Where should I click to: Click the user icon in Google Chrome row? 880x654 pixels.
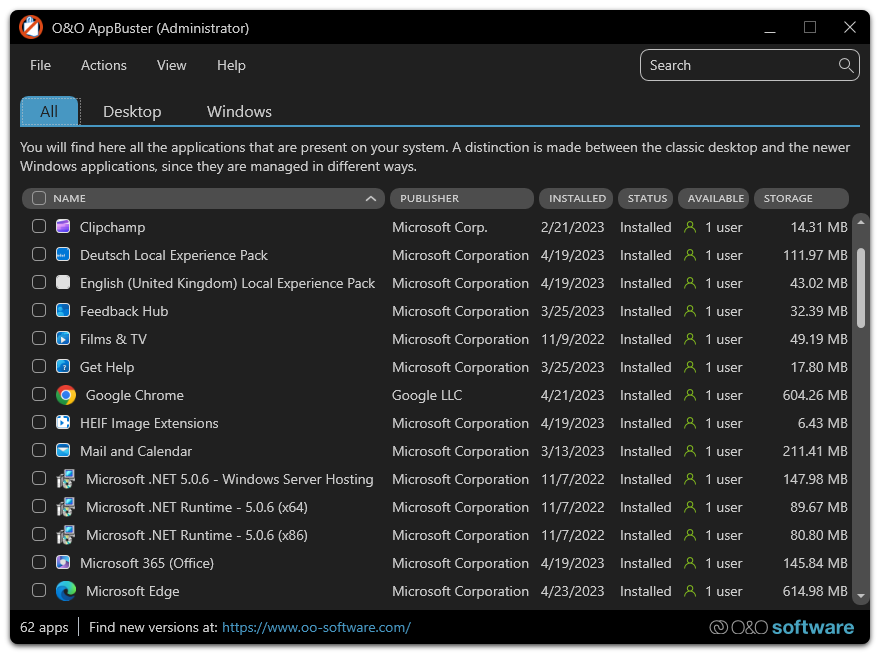[690, 395]
